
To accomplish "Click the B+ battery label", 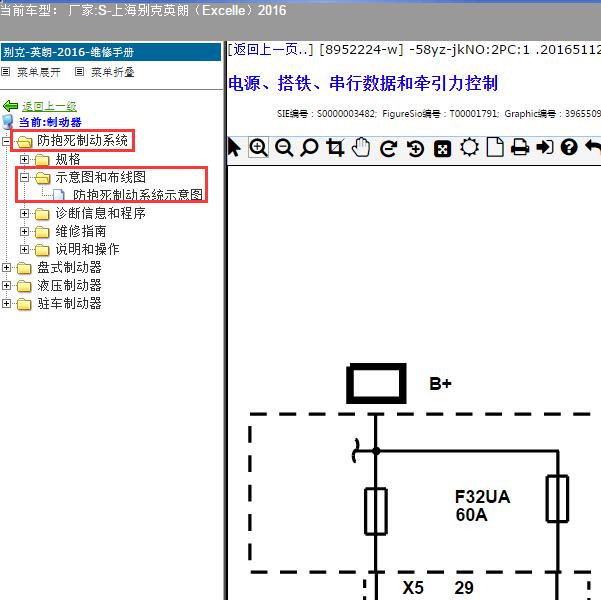I will click(440, 383).
